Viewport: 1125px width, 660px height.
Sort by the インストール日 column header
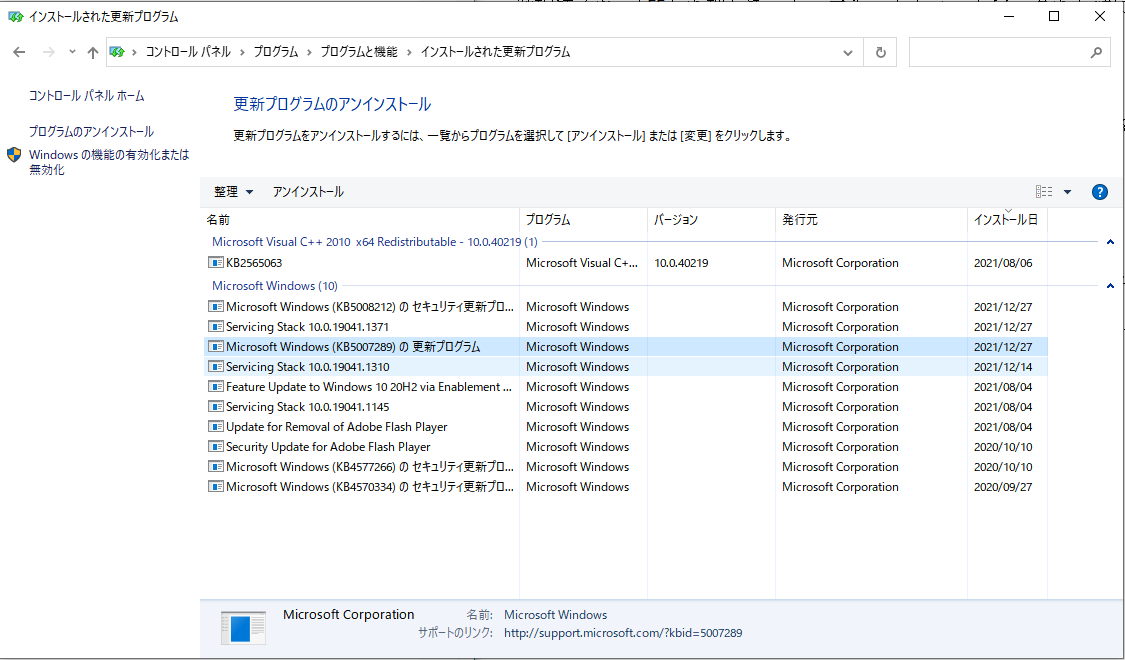(1005, 220)
